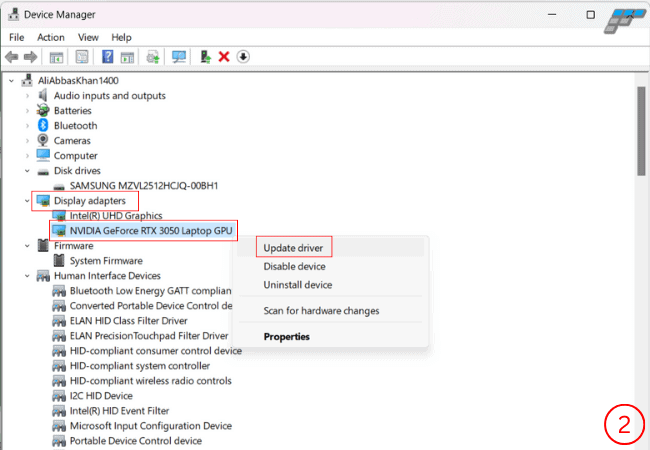Click the Back arrow toolbar icon
Screen dimensions: 650x450
(x=12, y=57)
